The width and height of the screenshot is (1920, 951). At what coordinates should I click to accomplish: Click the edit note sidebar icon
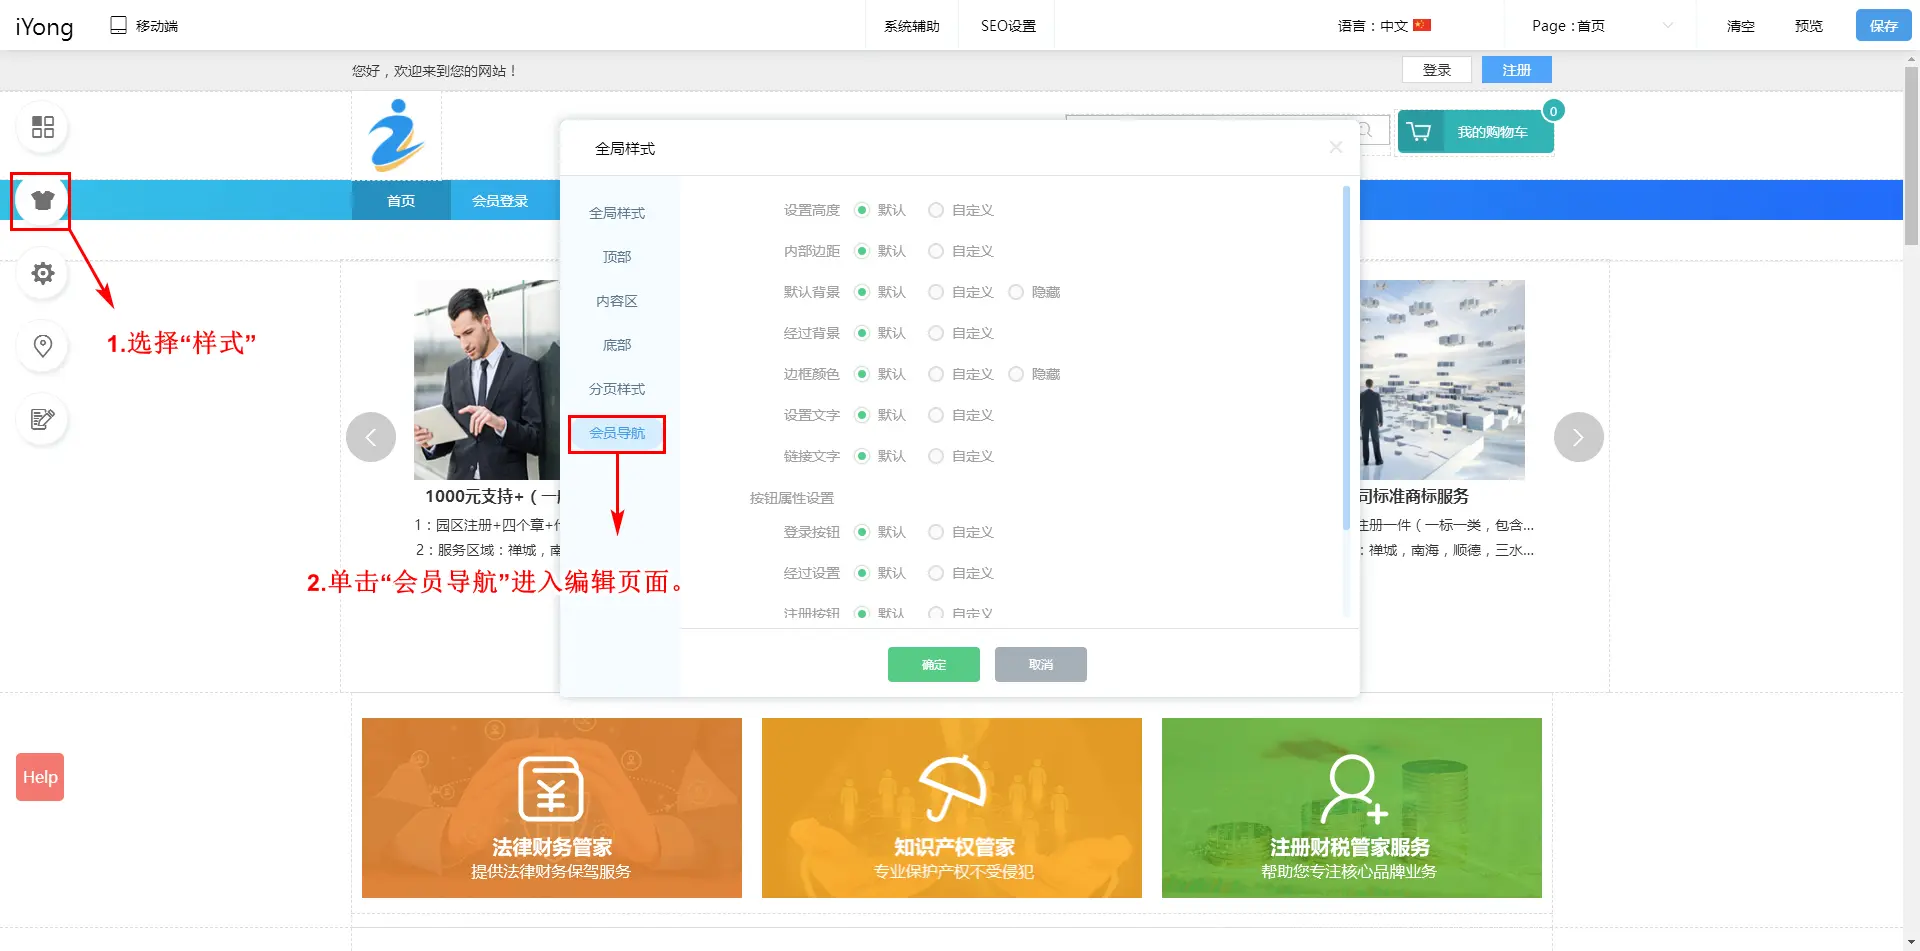coord(42,419)
